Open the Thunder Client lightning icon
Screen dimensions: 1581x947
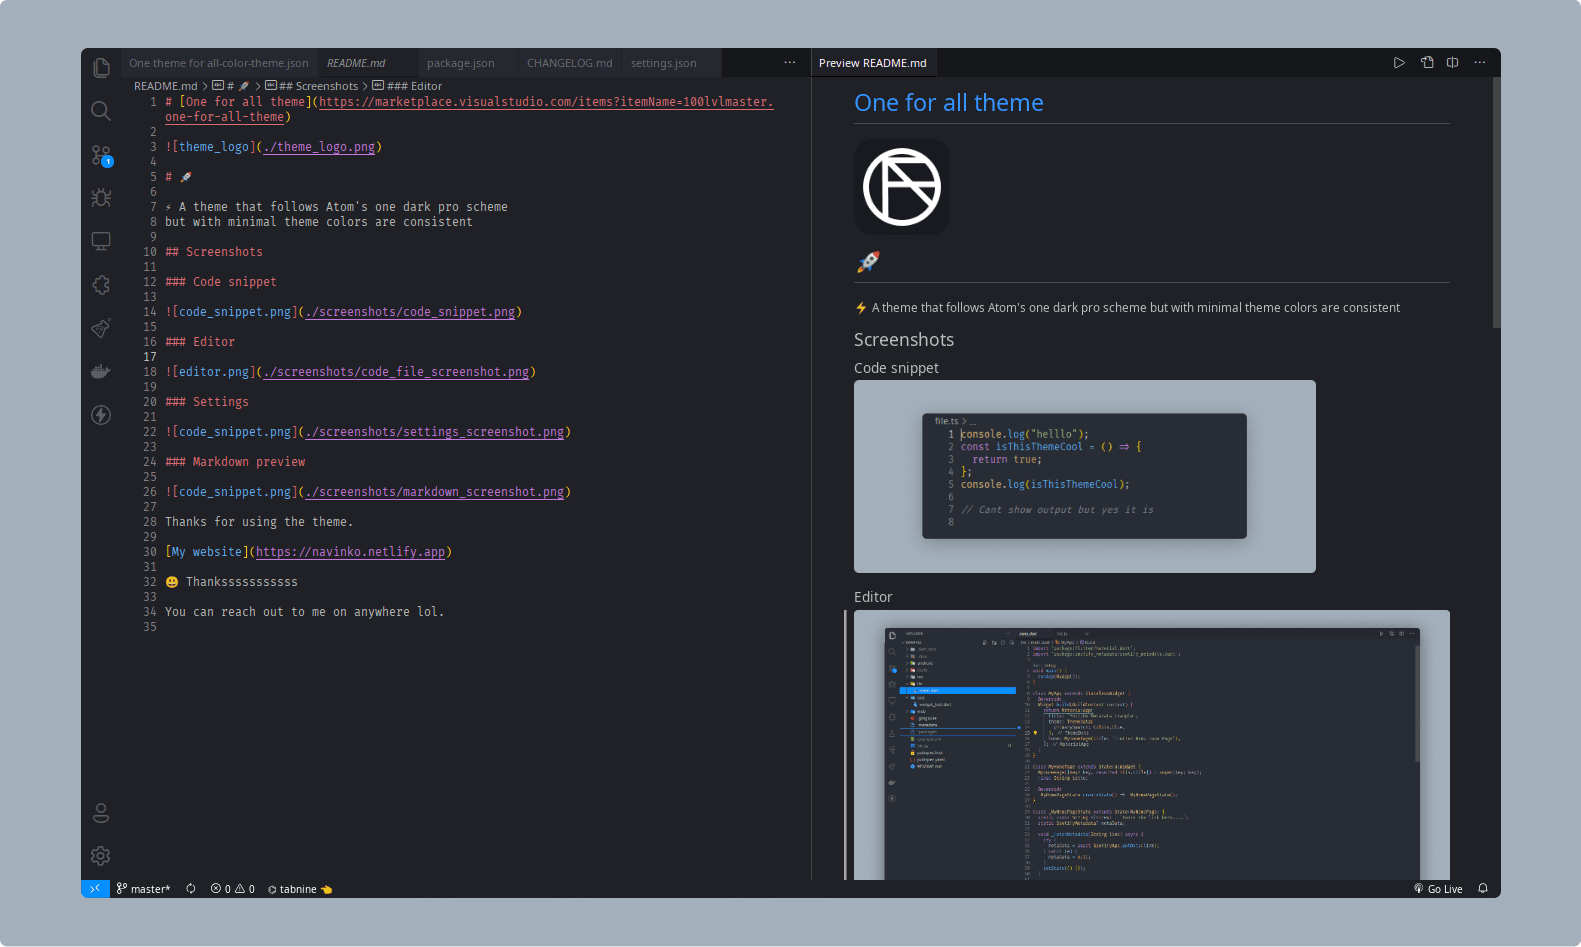pos(101,415)
